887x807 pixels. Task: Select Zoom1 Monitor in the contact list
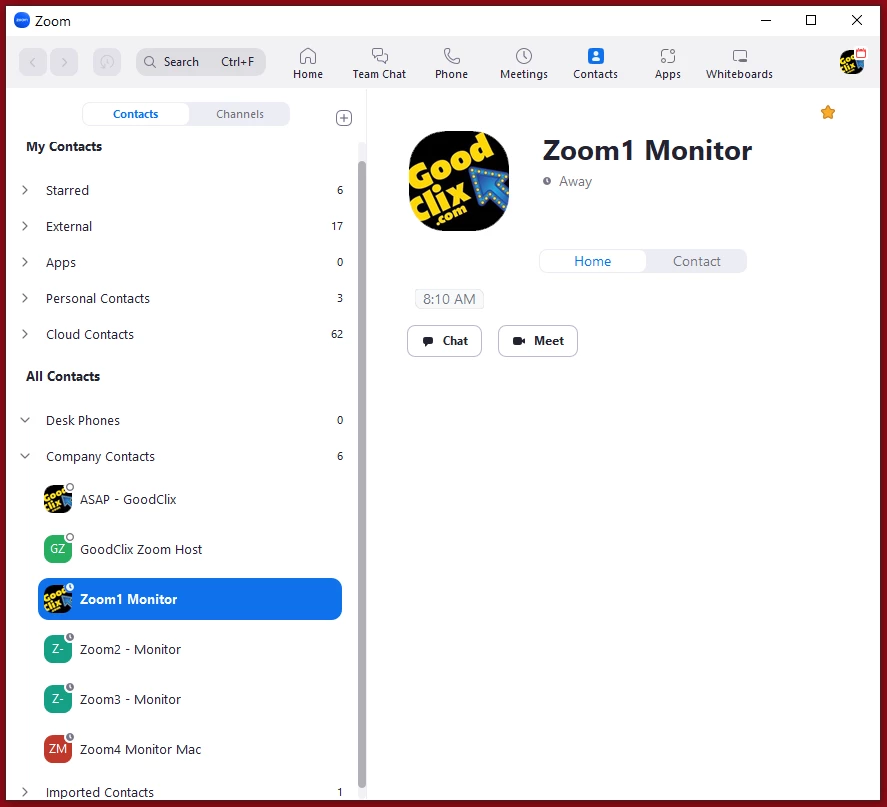point(190,599)
